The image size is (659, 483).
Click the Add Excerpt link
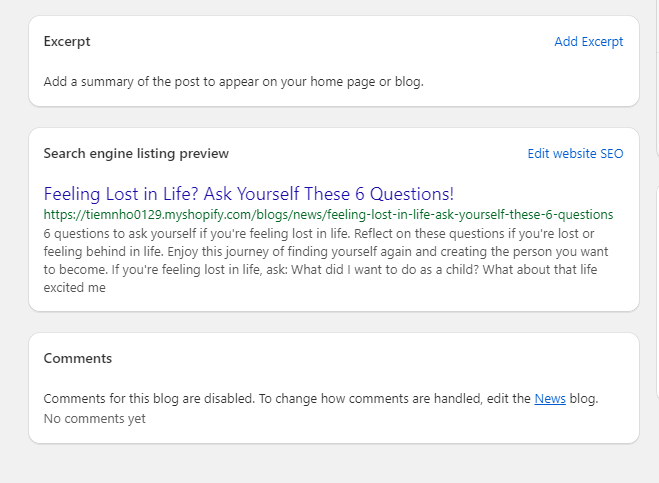point(588,42)
